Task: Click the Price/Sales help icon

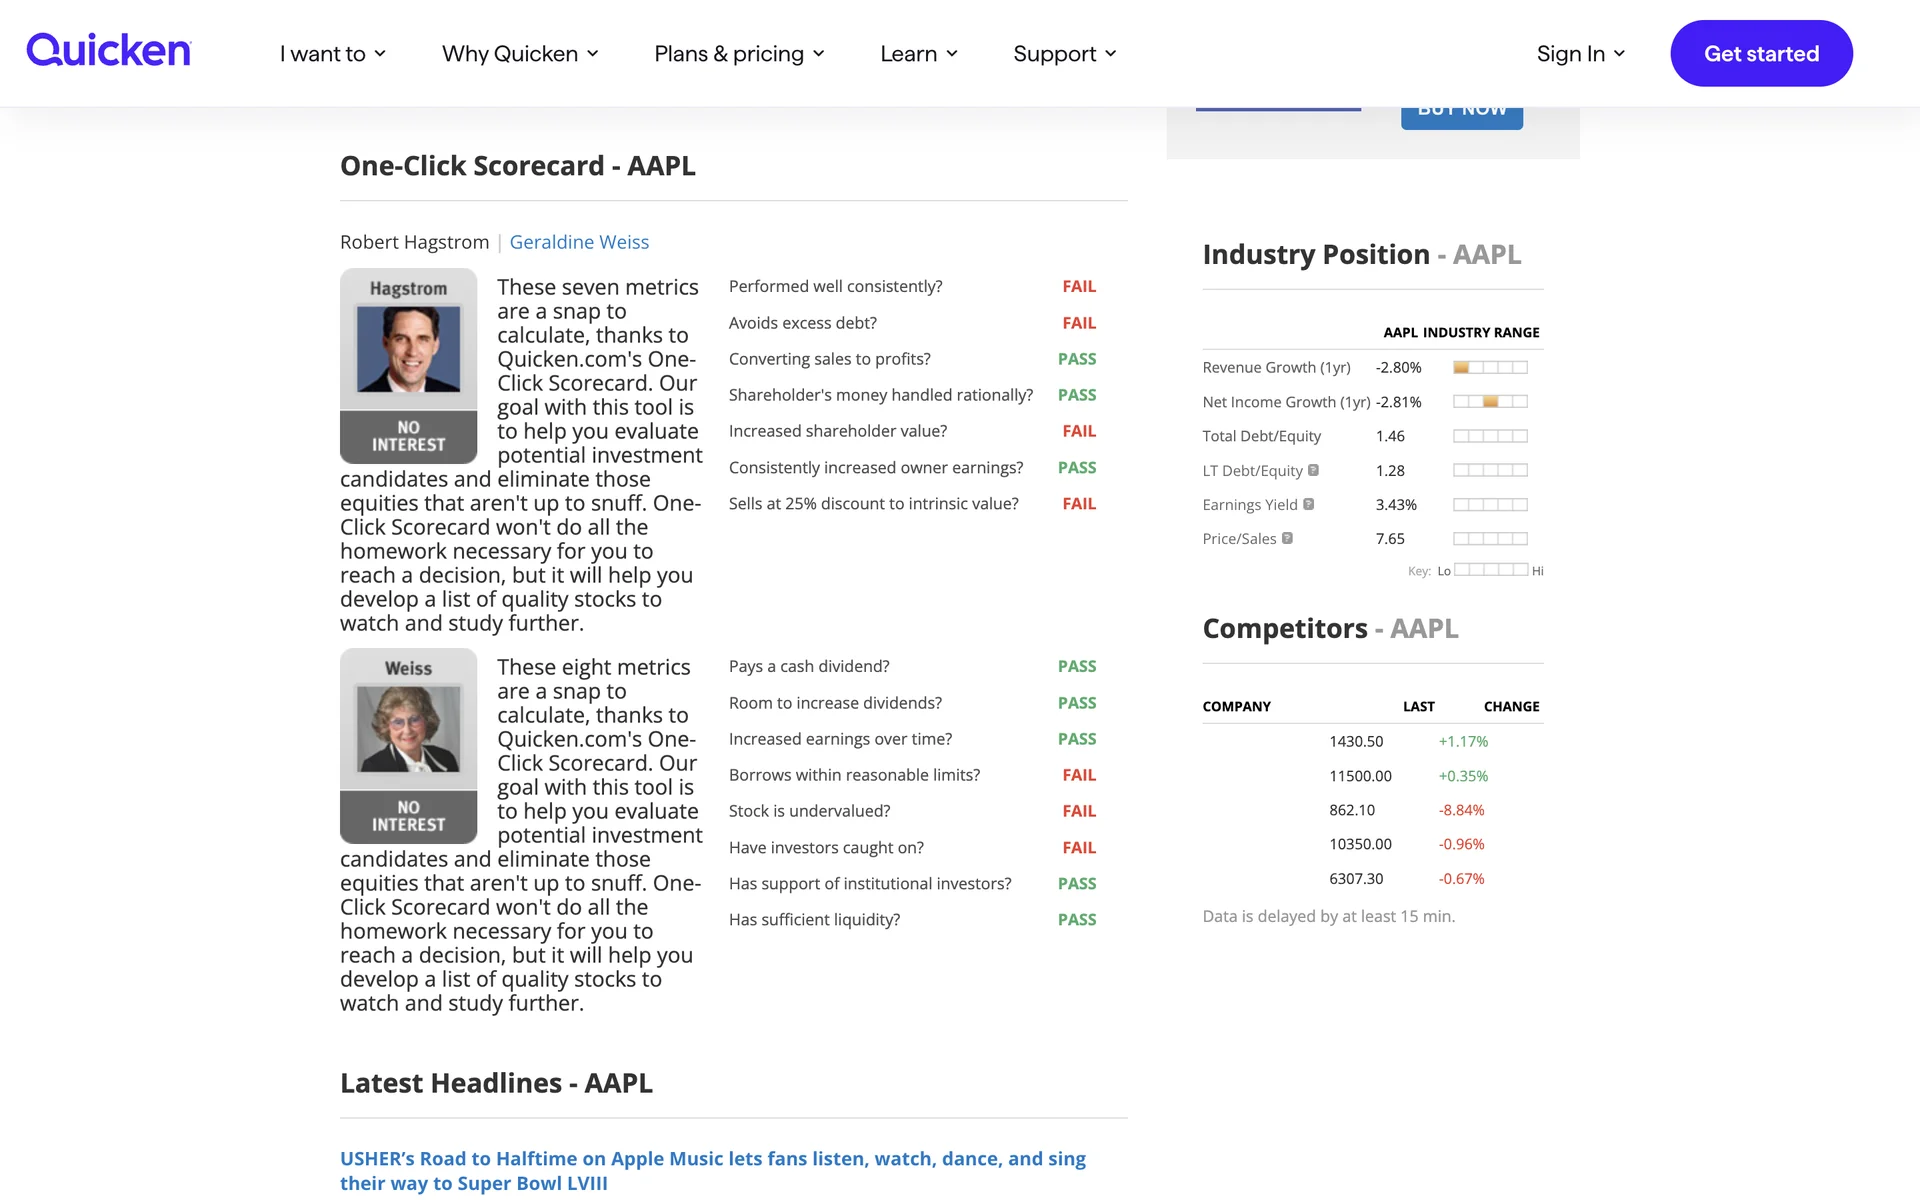Action: pos(1287,538)
